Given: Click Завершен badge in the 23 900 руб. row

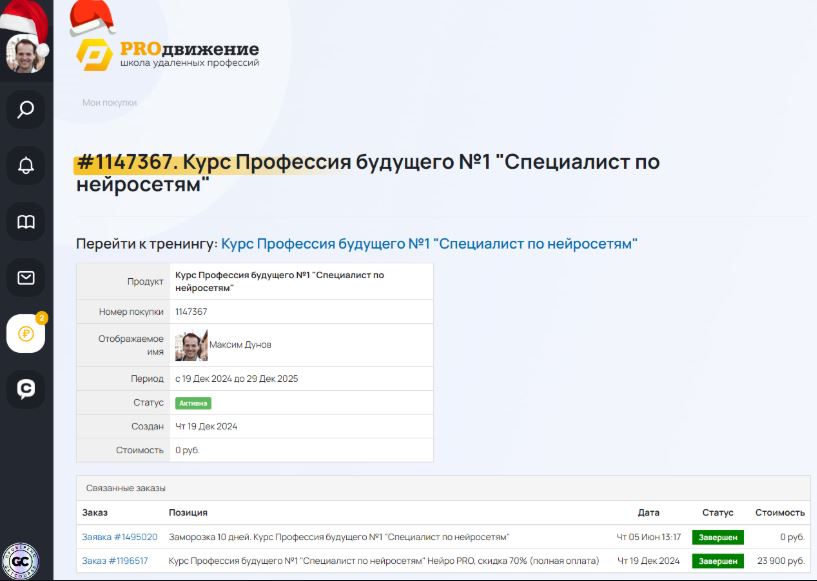Looking at the screenshot, I should 717,561.
